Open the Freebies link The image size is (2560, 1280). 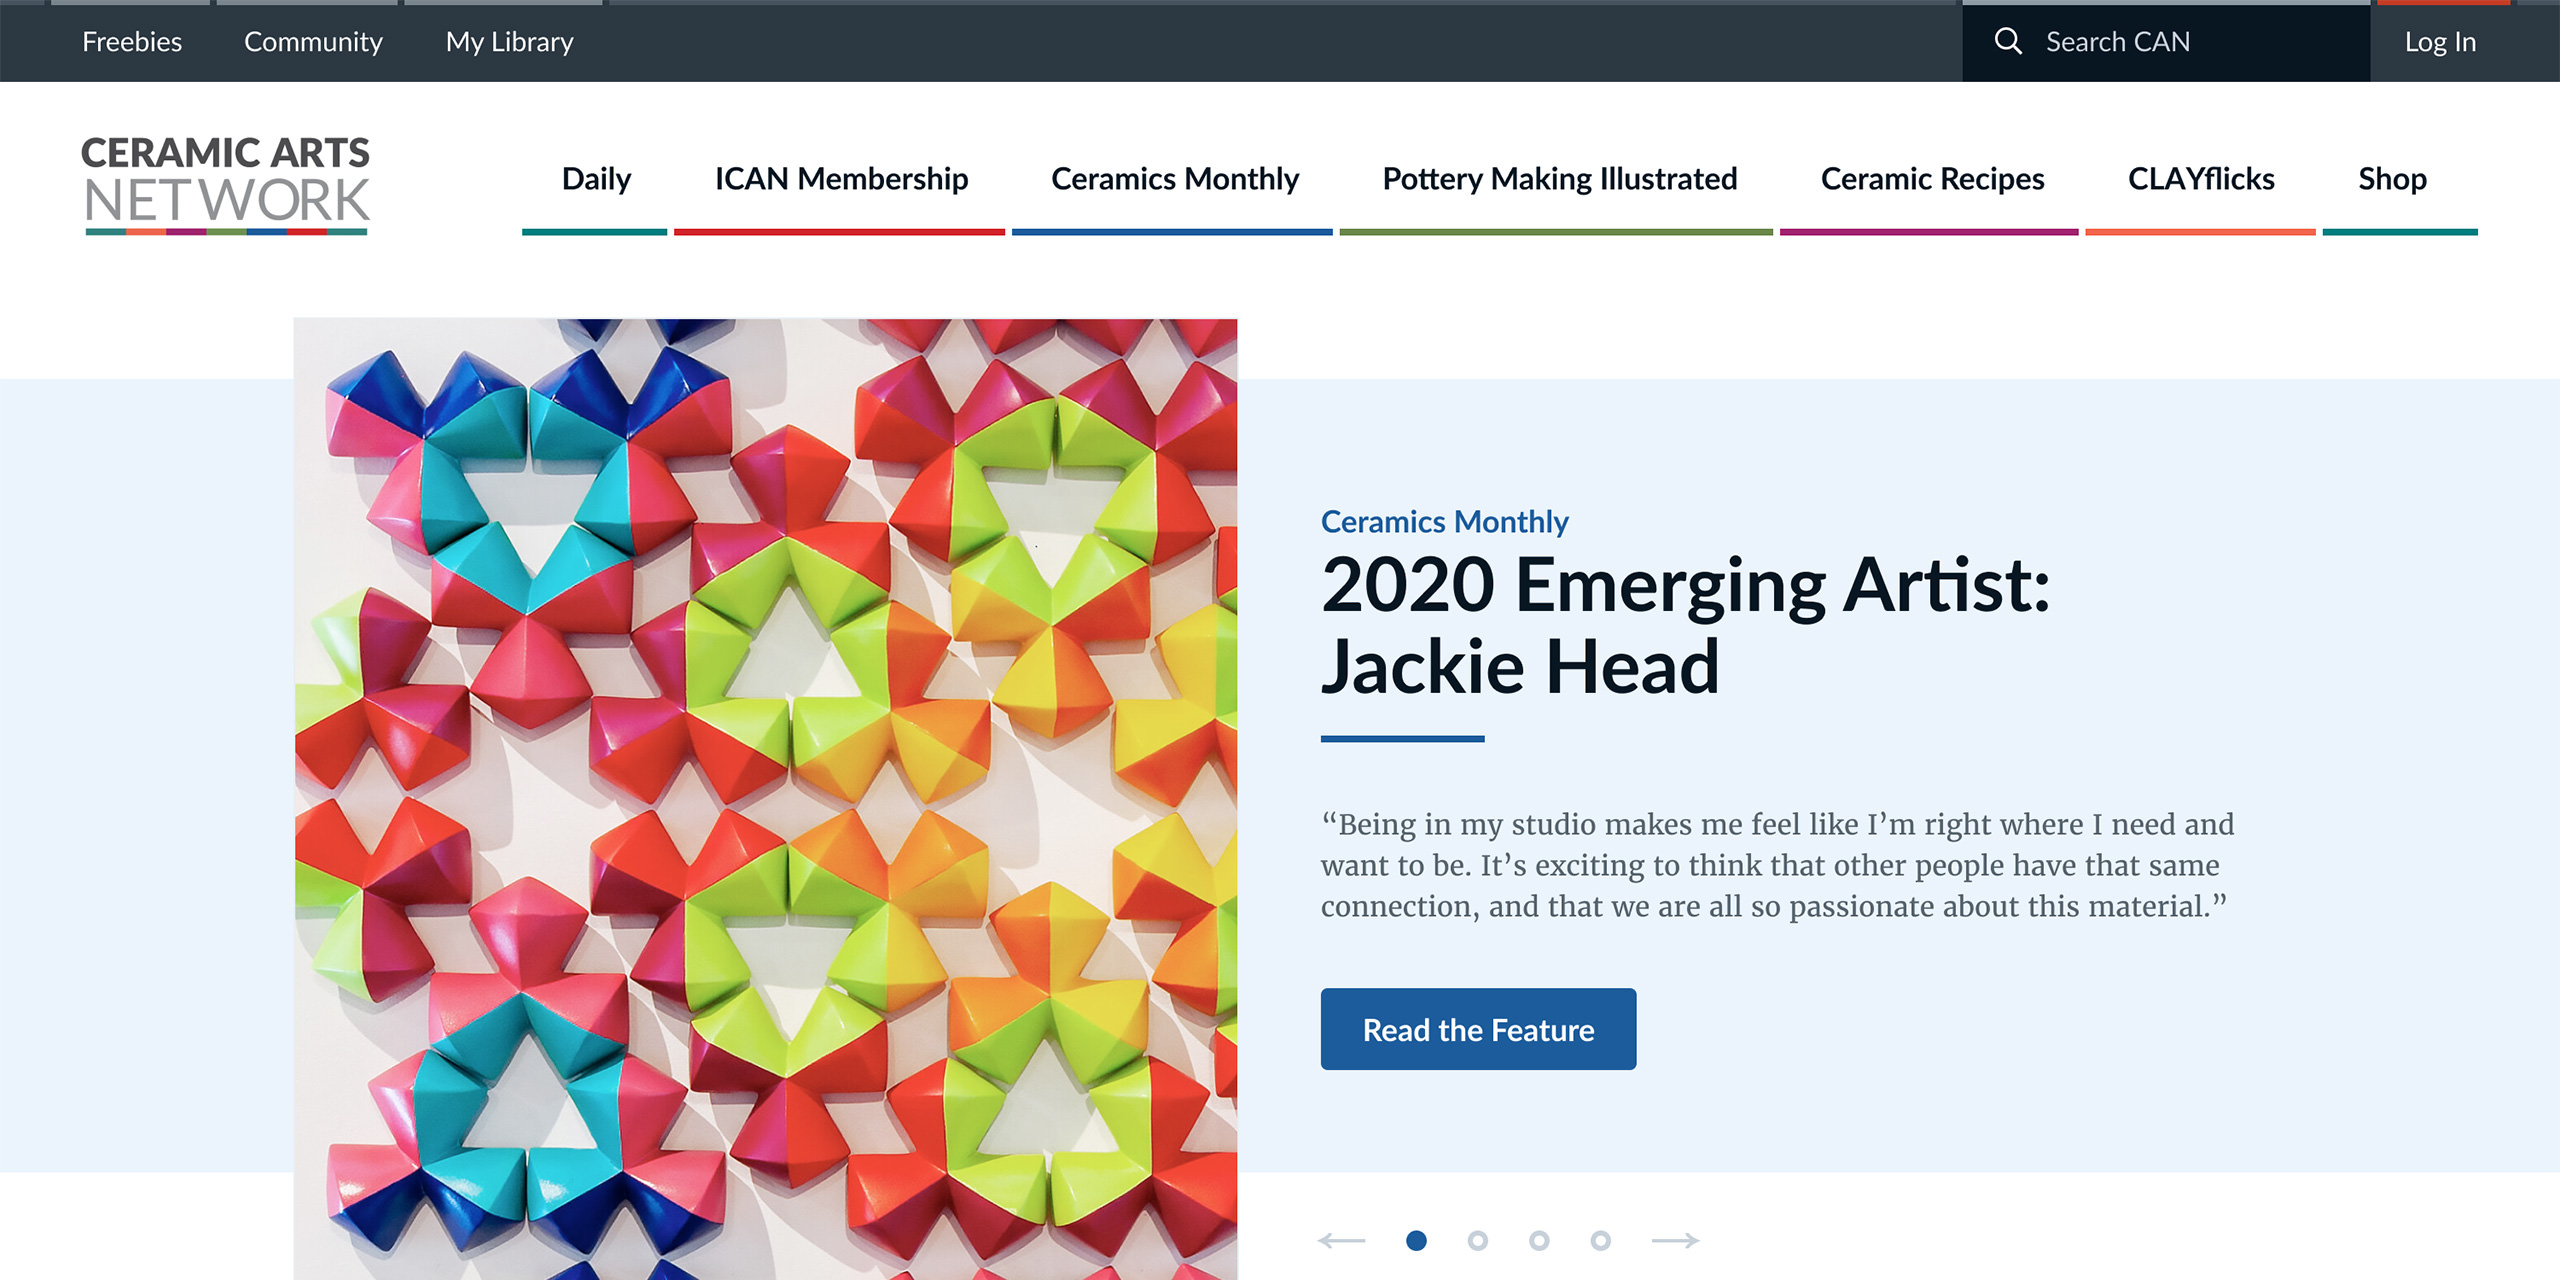point(132,42)
